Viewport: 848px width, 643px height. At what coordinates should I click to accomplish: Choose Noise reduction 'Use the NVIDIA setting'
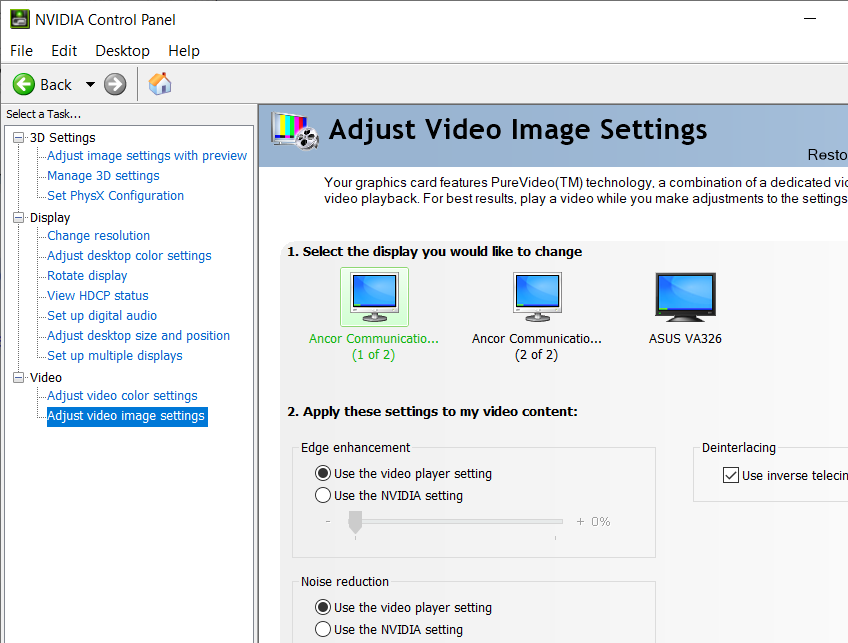[x=323, y=629]
